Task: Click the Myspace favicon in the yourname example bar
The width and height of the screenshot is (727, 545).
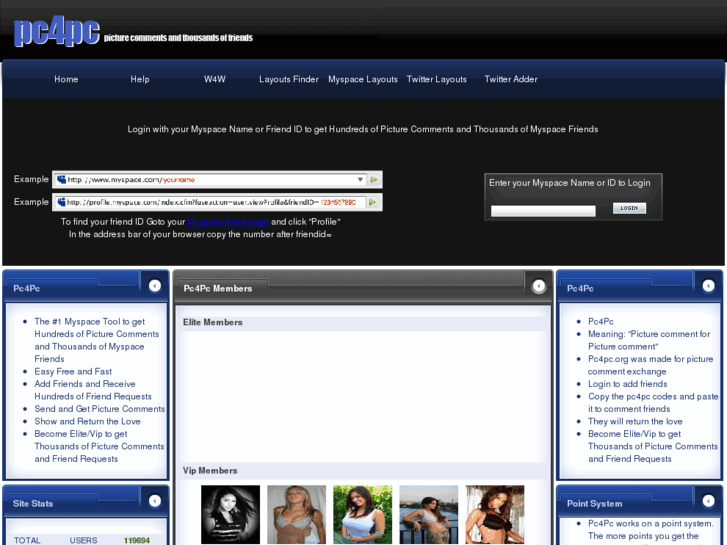Action: tap(61, 180)
